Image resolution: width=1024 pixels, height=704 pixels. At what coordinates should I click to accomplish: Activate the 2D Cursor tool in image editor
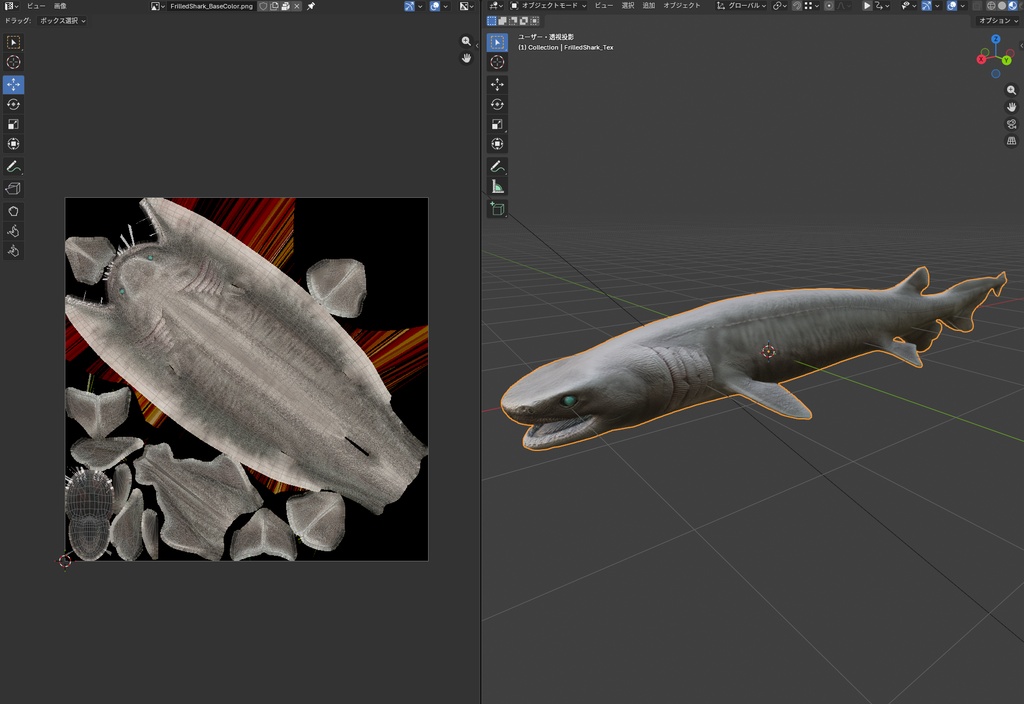(x=13, y=62)
